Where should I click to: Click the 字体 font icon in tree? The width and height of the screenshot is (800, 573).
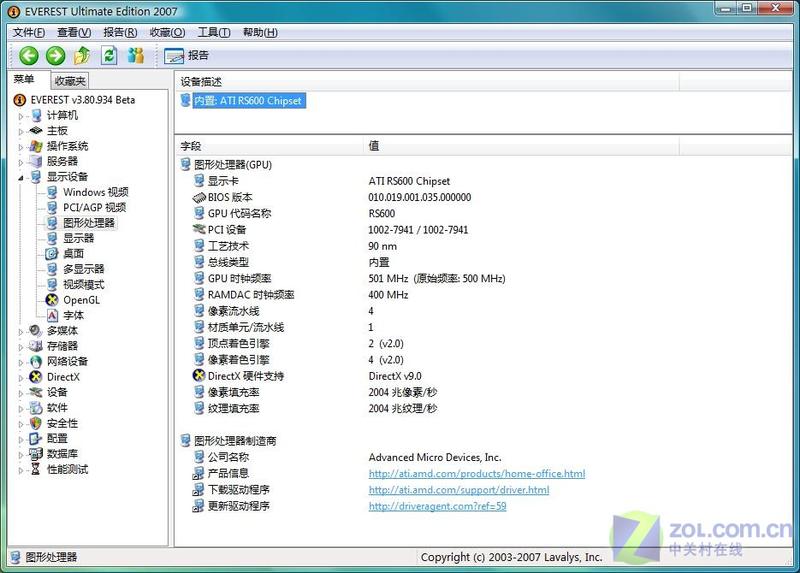(x=52, y=315)
